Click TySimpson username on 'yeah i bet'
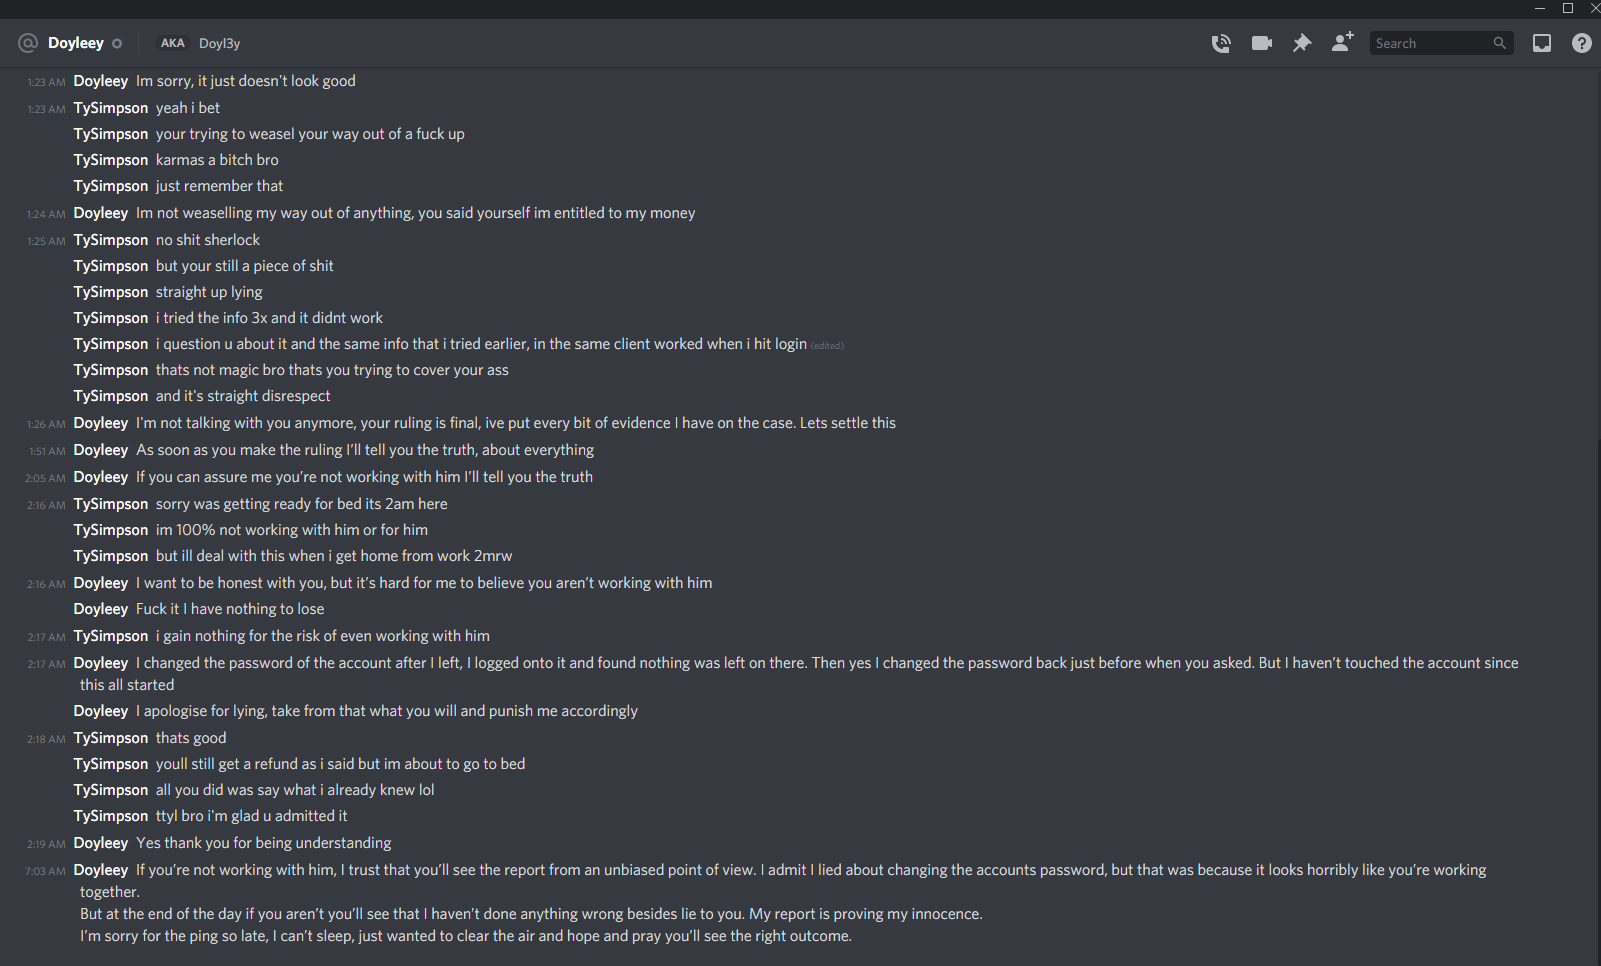The image size is (1601, 966). [111, 108]
